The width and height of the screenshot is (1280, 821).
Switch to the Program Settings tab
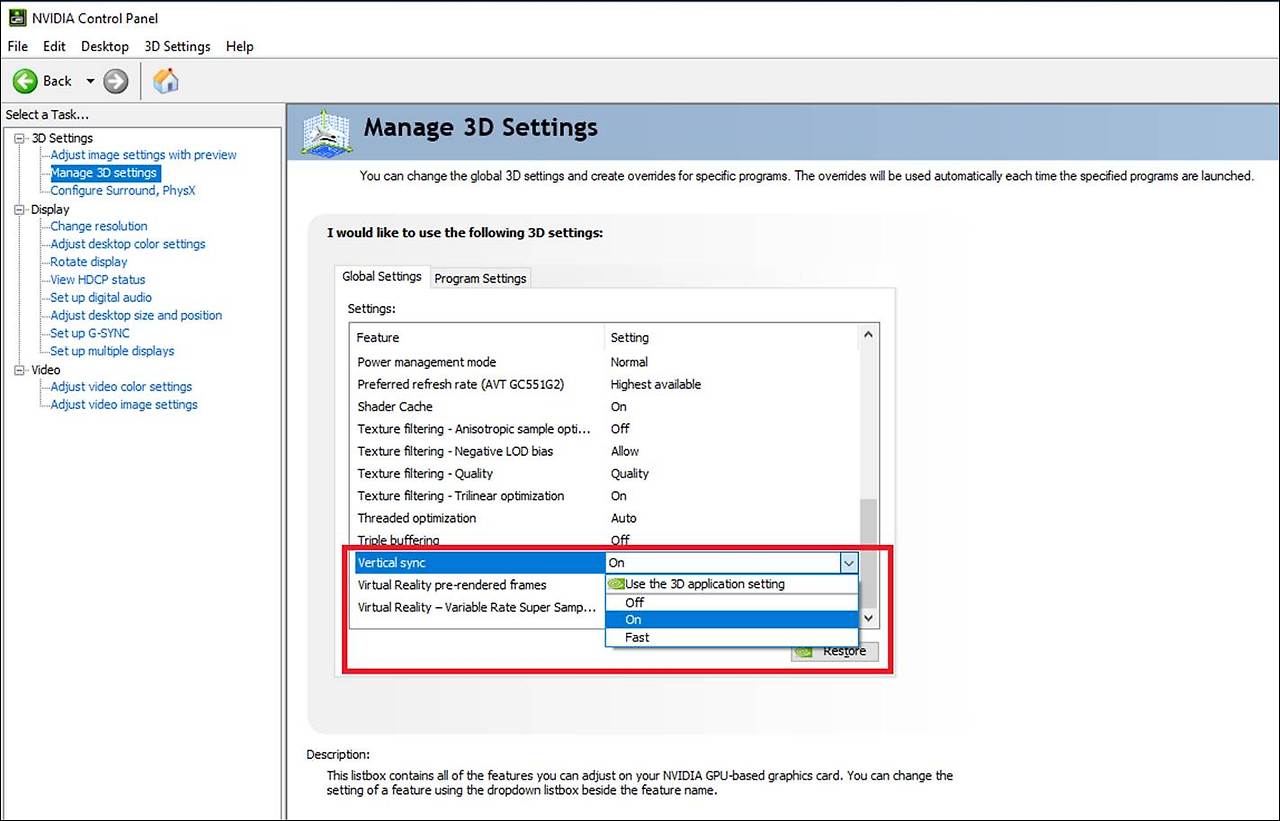tap(480, 278)
